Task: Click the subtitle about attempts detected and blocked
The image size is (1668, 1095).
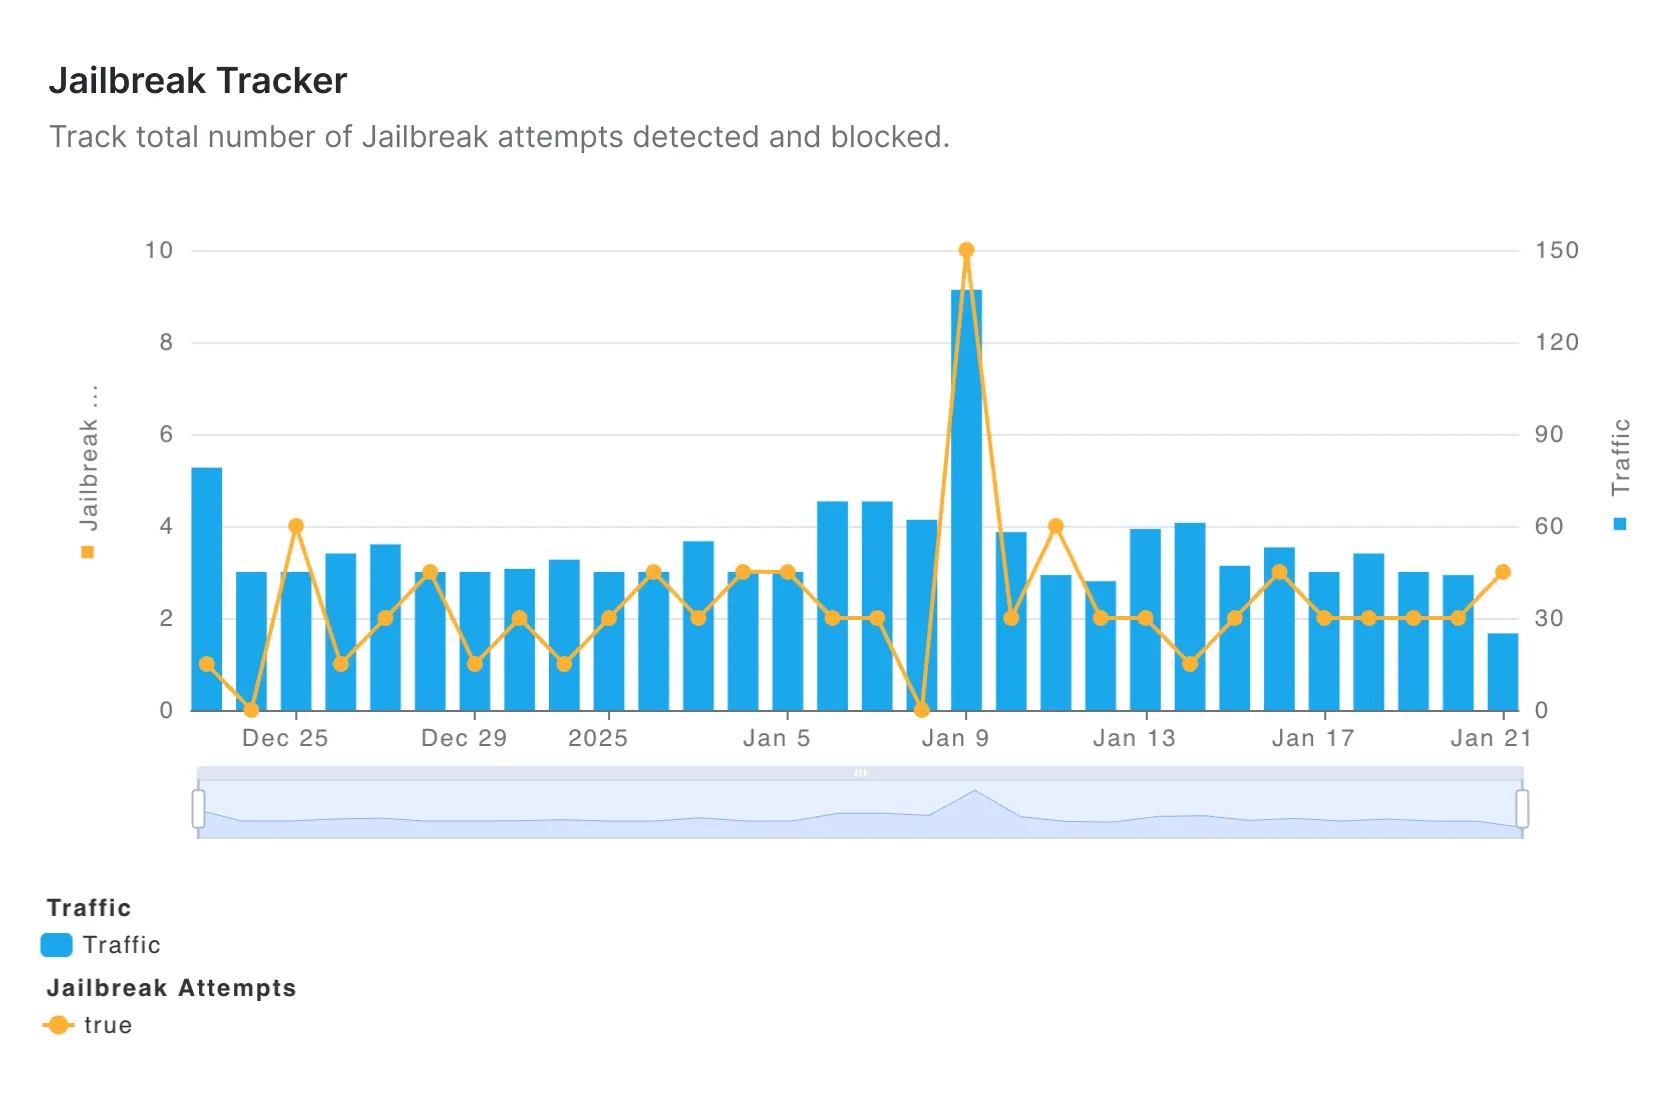Action: point(499,136)
